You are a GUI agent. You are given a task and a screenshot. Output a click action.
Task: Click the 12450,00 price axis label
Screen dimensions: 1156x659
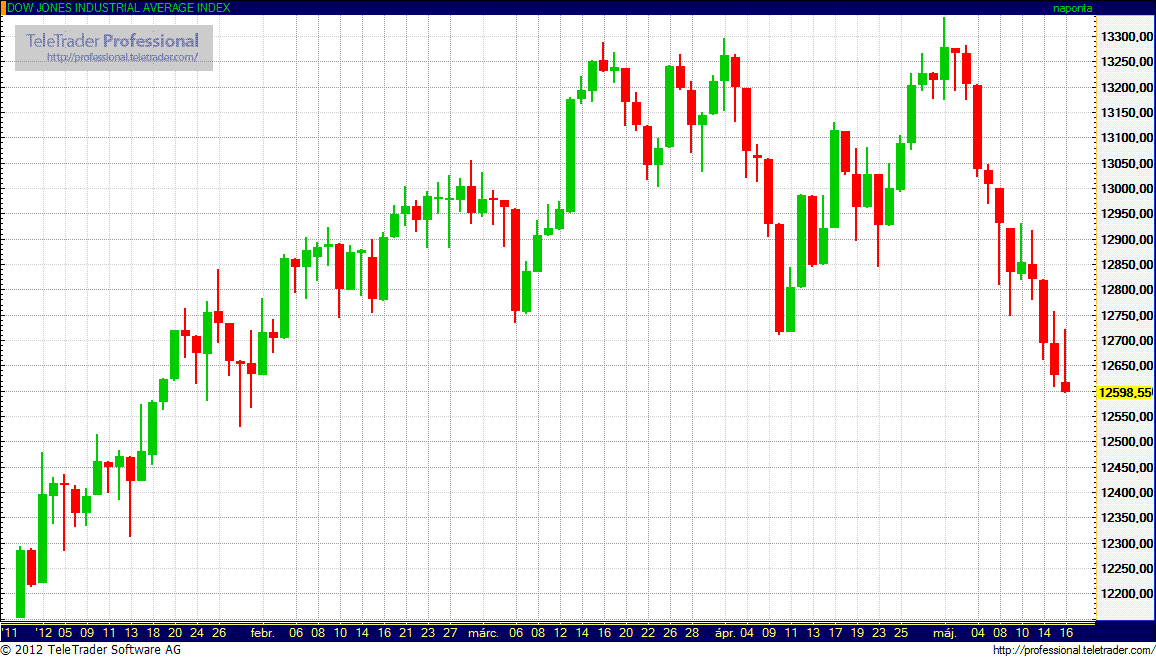click(1125, 468)
